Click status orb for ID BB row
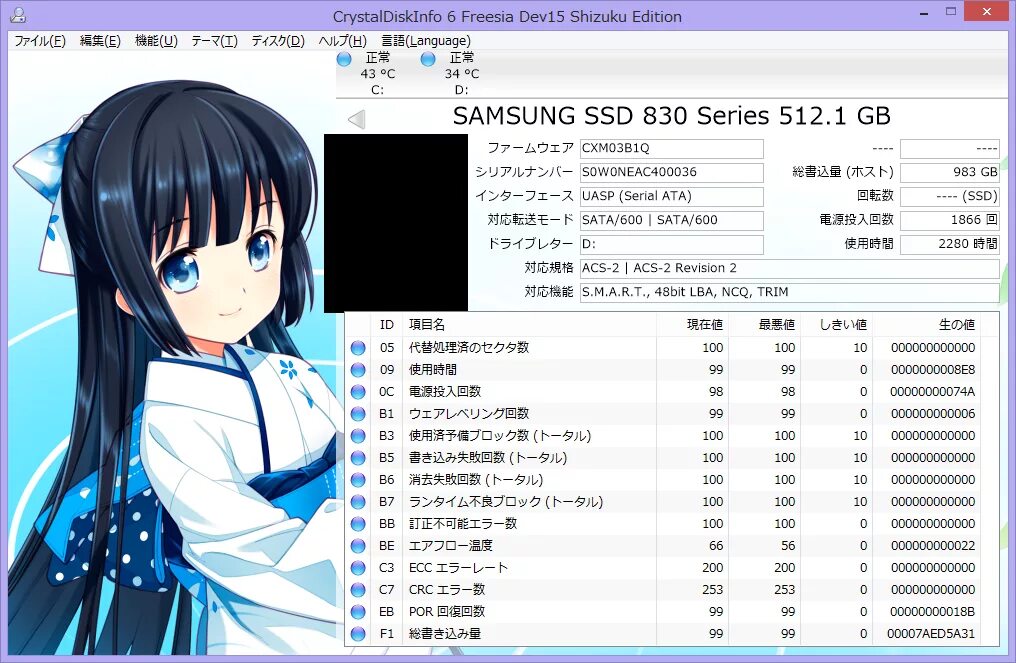The image size is (1016, 663). click(358, 524)
